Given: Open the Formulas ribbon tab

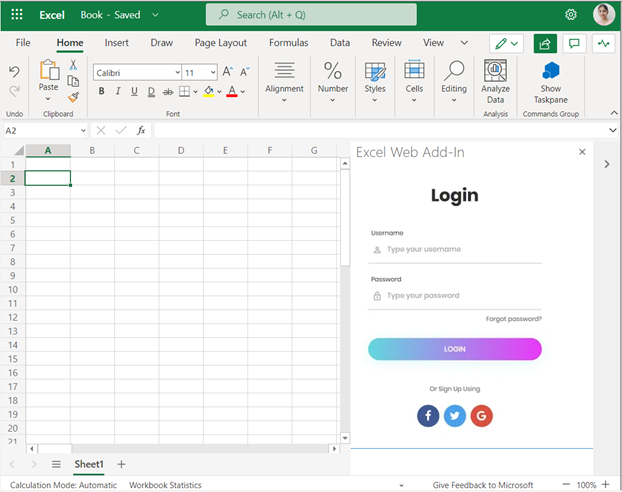Looking at the screenshot, I should tap(288, 43).
